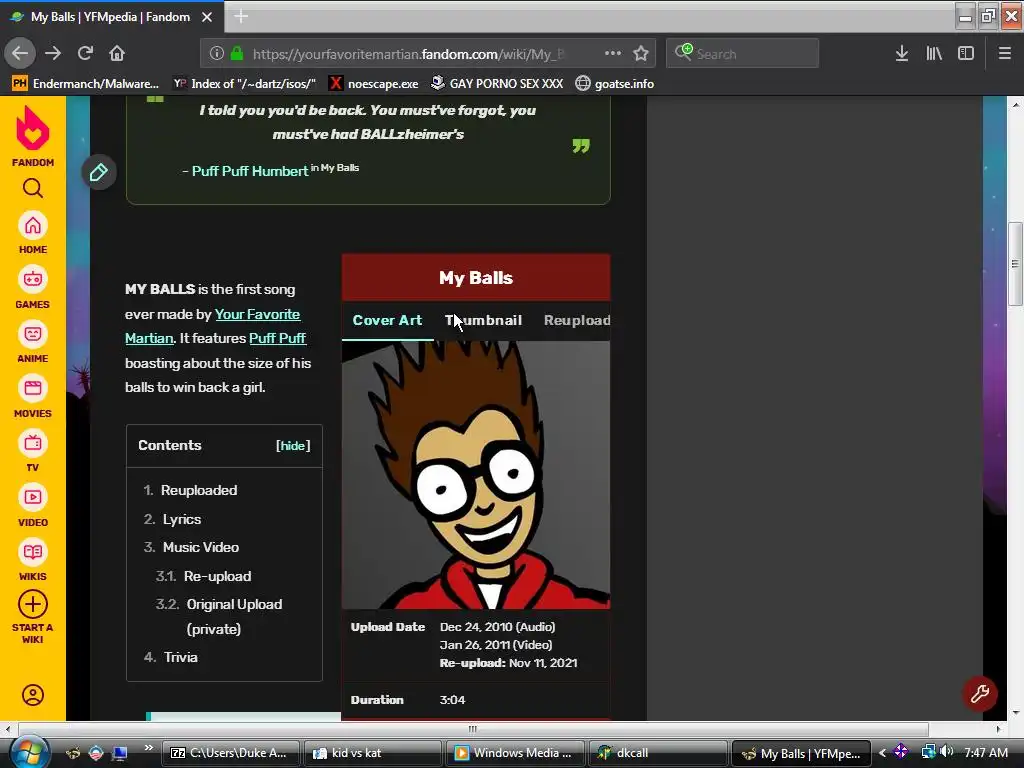Open the TV section icon
The width and height of the screenshot is (1024, 768).
[x=33, y=443]
